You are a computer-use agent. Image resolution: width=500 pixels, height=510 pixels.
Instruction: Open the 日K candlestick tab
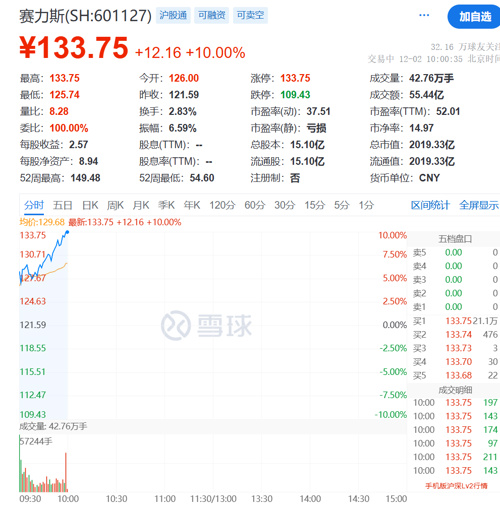click(x=90, y=205)
